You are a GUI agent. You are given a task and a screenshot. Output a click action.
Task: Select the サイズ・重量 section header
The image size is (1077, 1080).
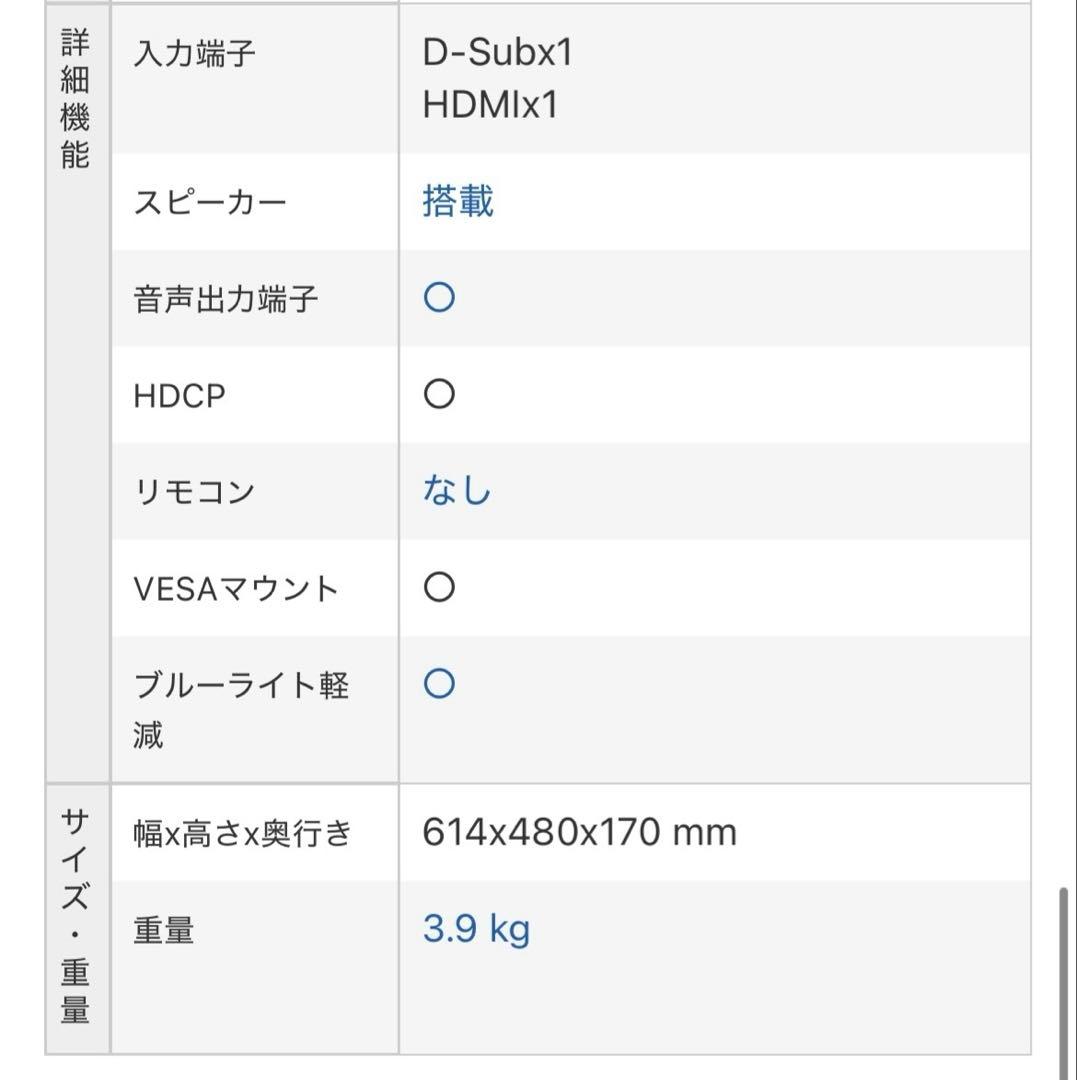point(76,916)
